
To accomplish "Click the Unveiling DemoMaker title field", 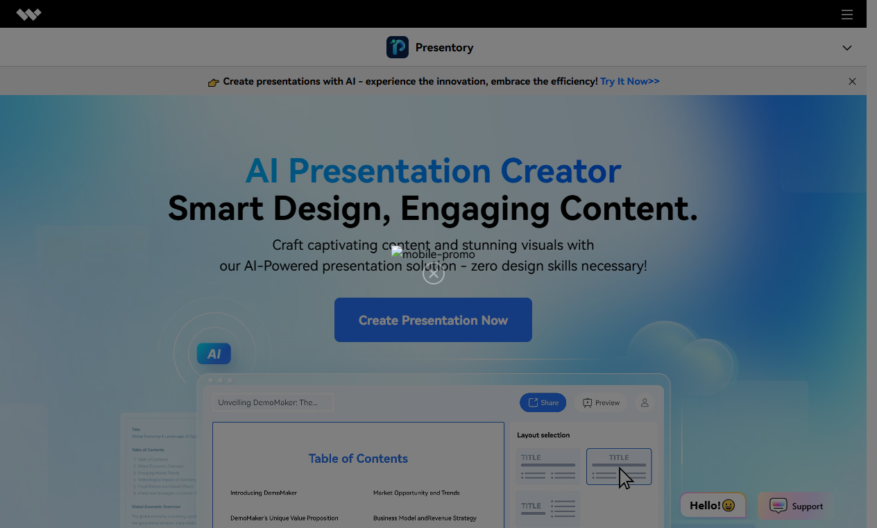I will [x=273, y=402].
